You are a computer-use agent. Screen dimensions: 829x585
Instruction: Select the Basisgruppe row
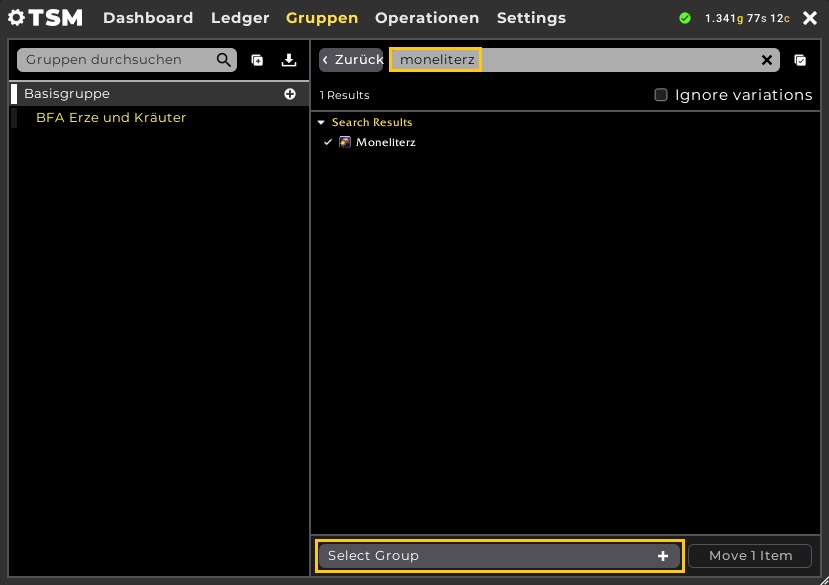tap(159, 94)
